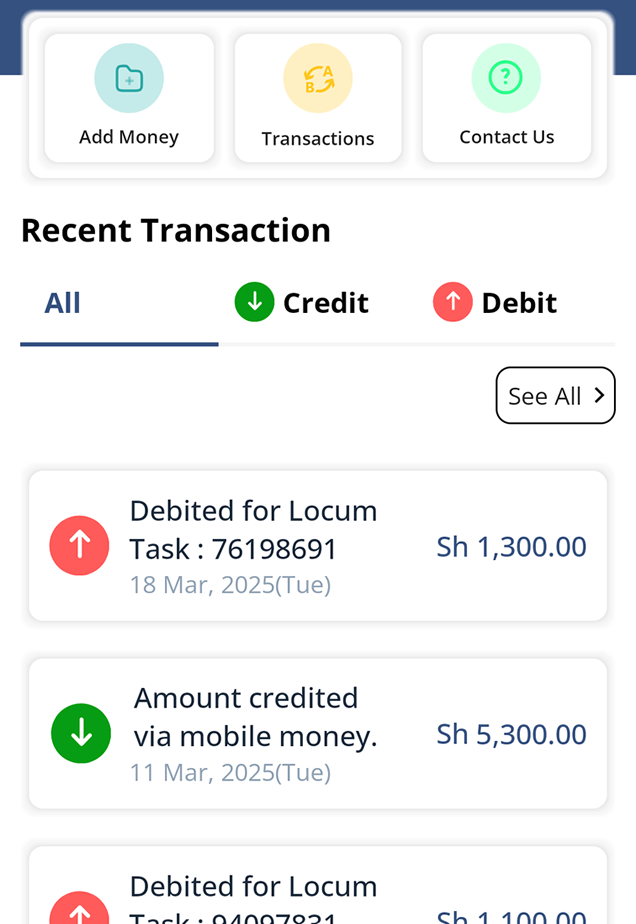Open the Add Money card label

pos(129,137)
